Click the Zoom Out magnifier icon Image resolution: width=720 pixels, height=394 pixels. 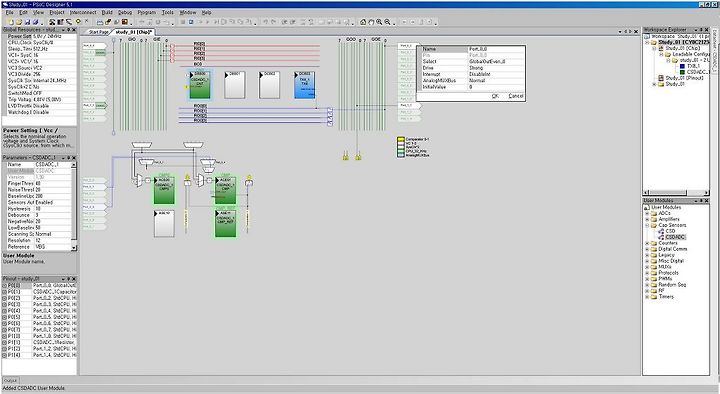coord(388,22)
